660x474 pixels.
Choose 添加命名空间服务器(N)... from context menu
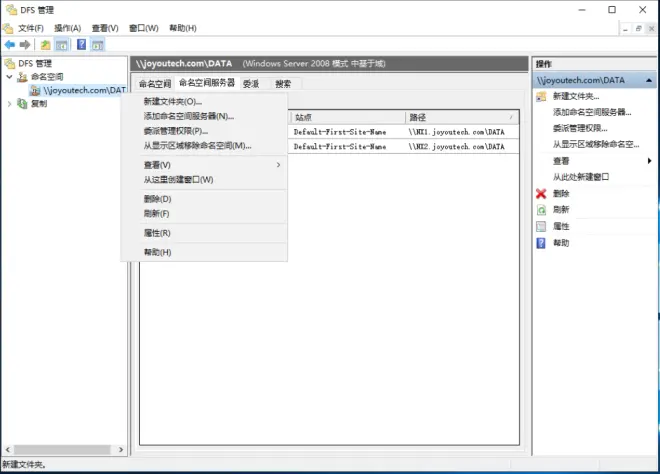204,116
